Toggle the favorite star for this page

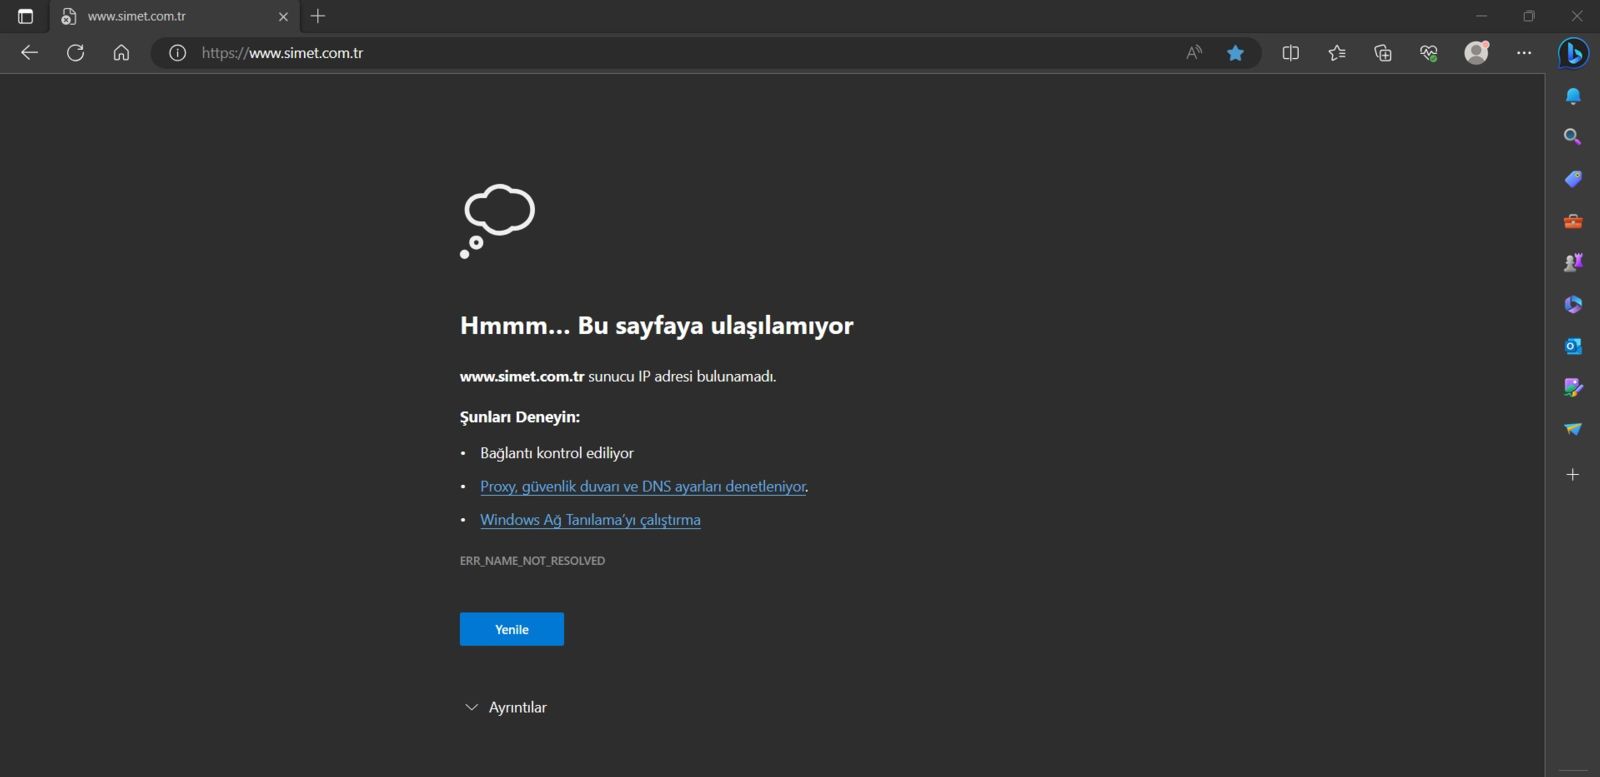tap(1235, 53)
